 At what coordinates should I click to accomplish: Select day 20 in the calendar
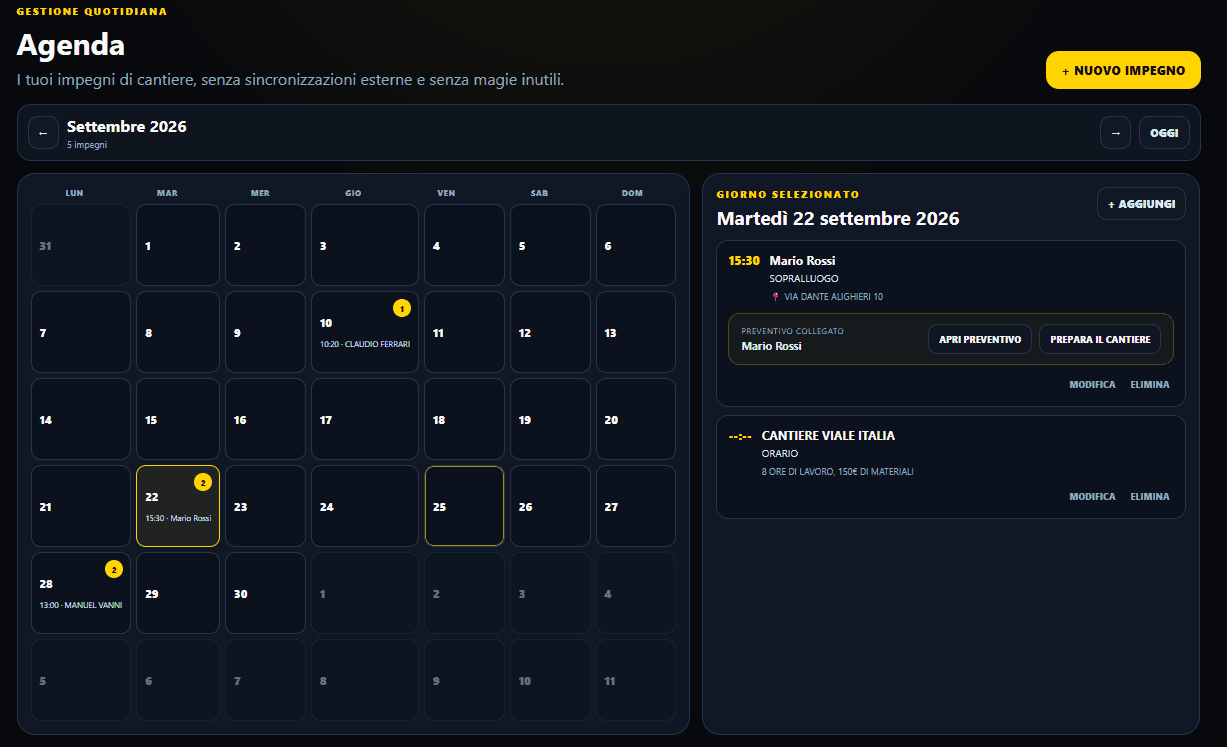(636, 419)
